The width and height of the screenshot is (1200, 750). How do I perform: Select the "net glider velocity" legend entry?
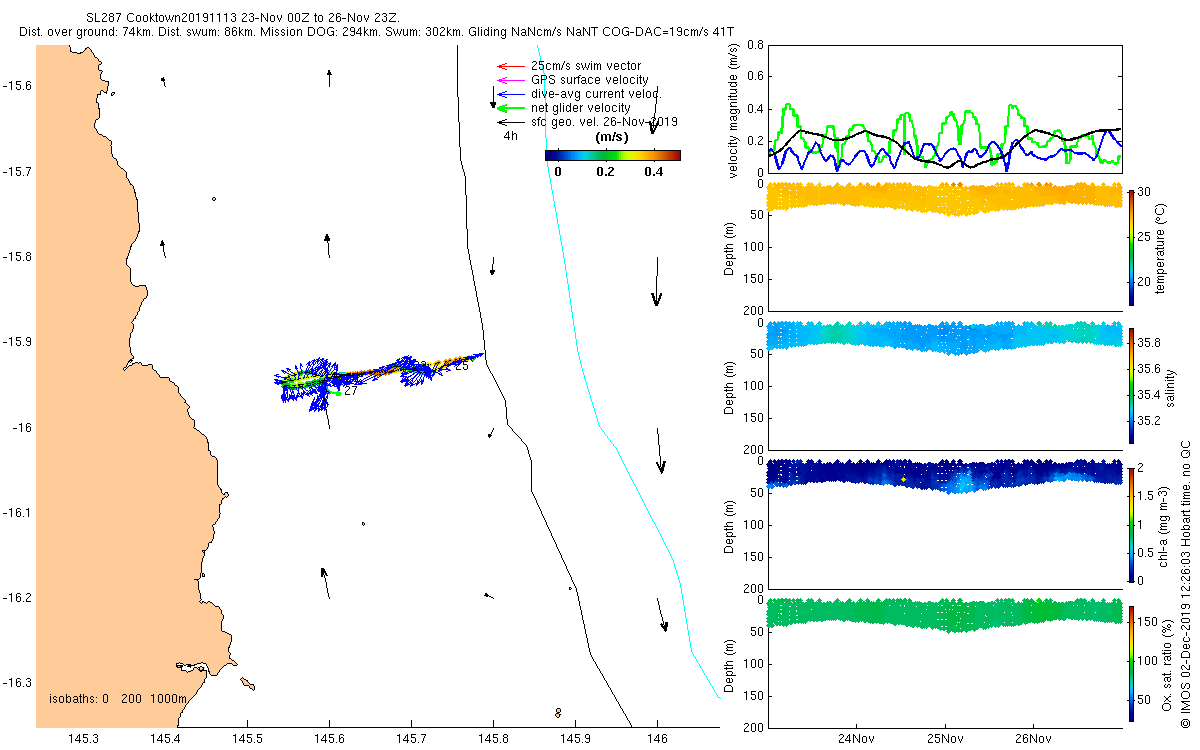[581, 108]
